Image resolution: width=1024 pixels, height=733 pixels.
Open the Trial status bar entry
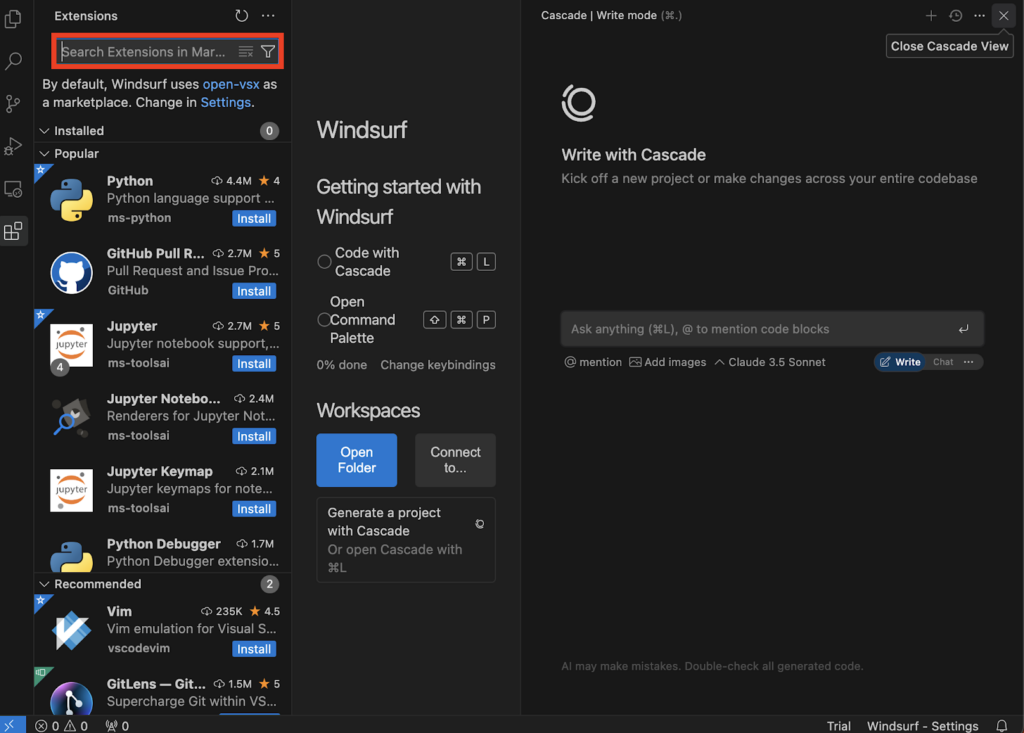(x=839, y=726)
